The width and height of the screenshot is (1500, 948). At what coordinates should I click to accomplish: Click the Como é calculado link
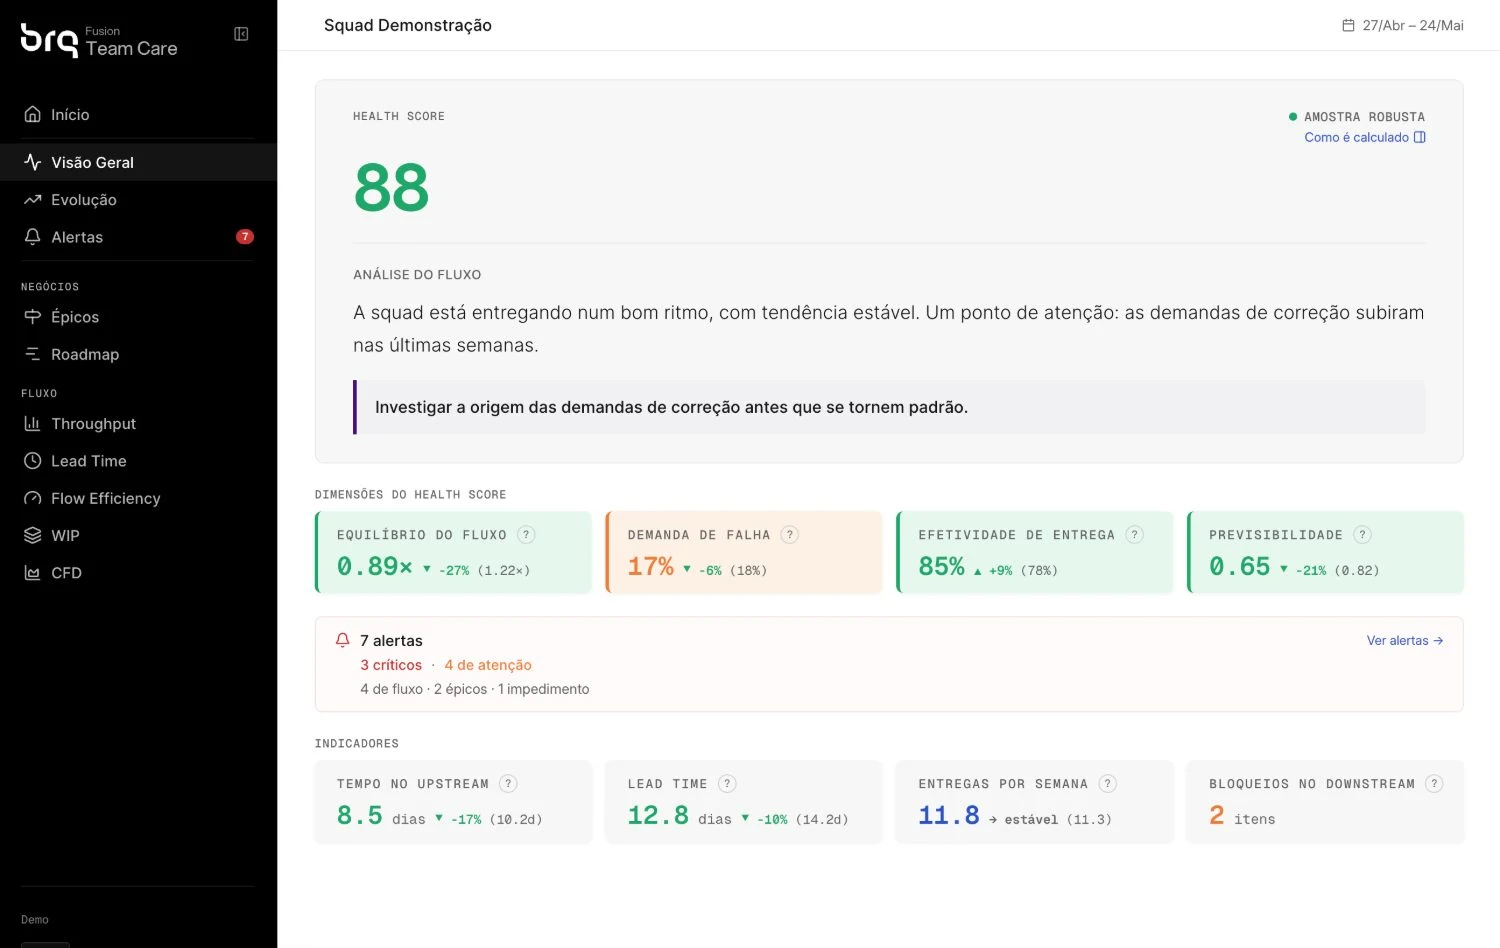click(1365, 138)
